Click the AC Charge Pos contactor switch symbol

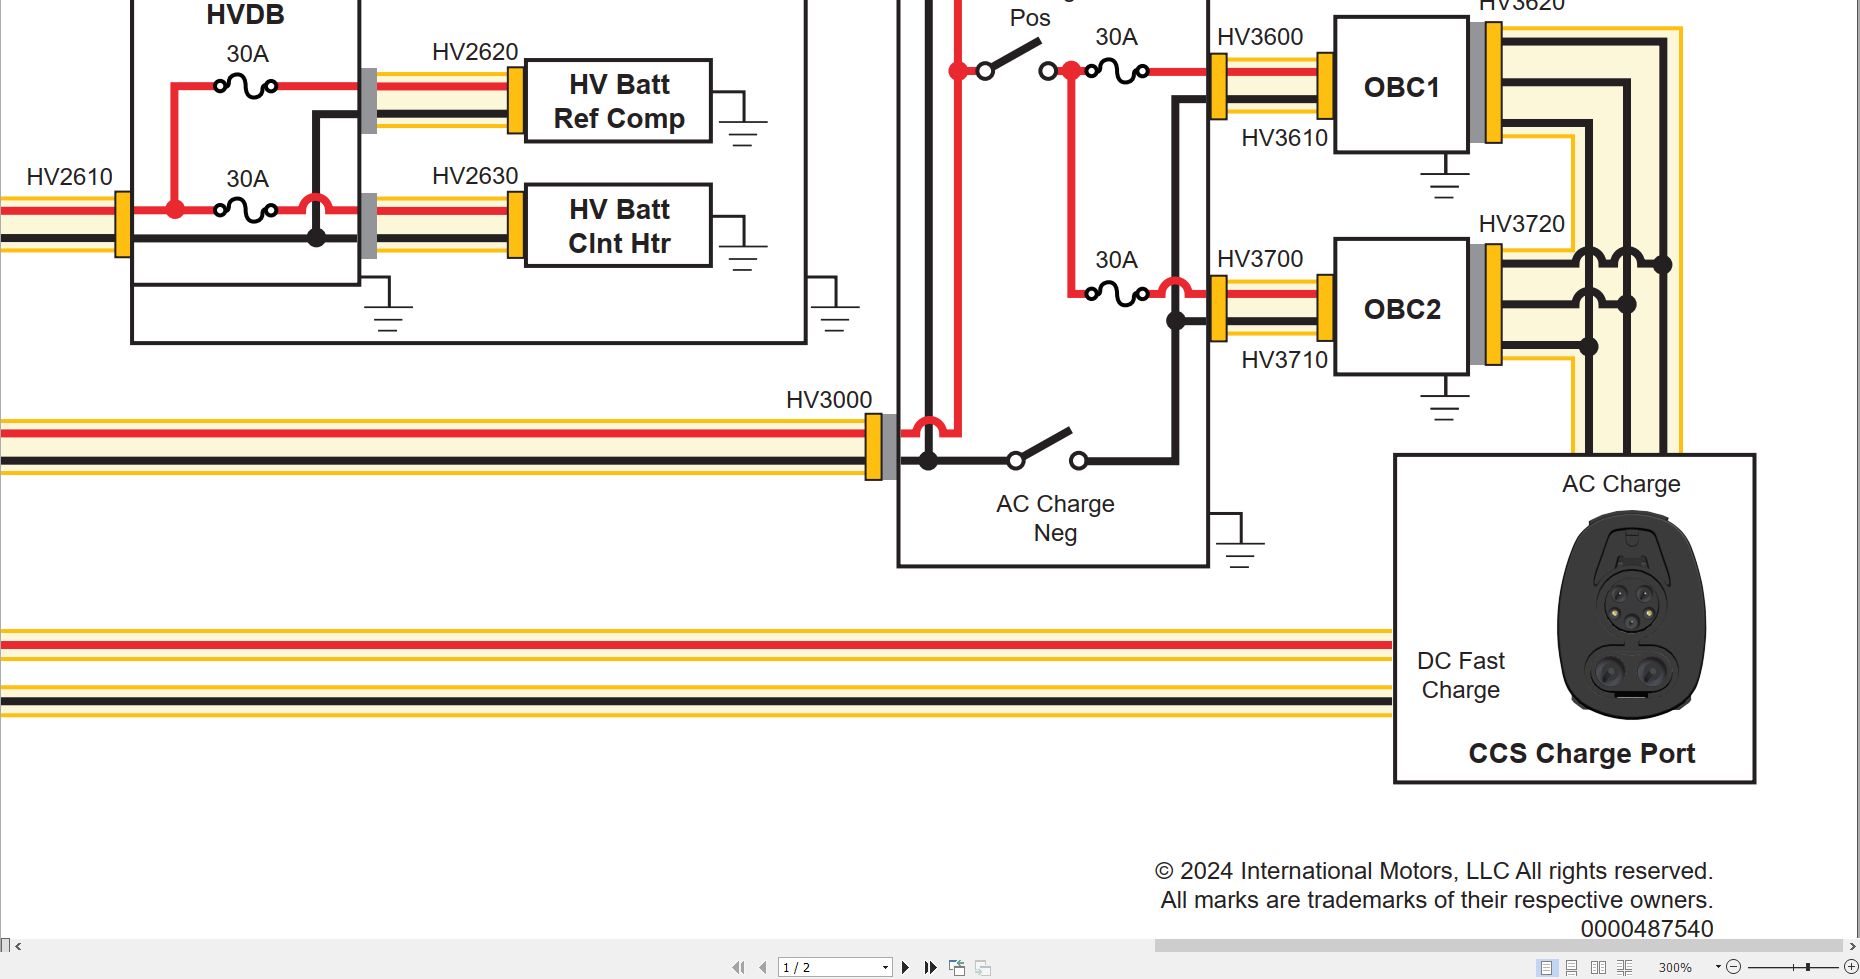[1015, 60]
